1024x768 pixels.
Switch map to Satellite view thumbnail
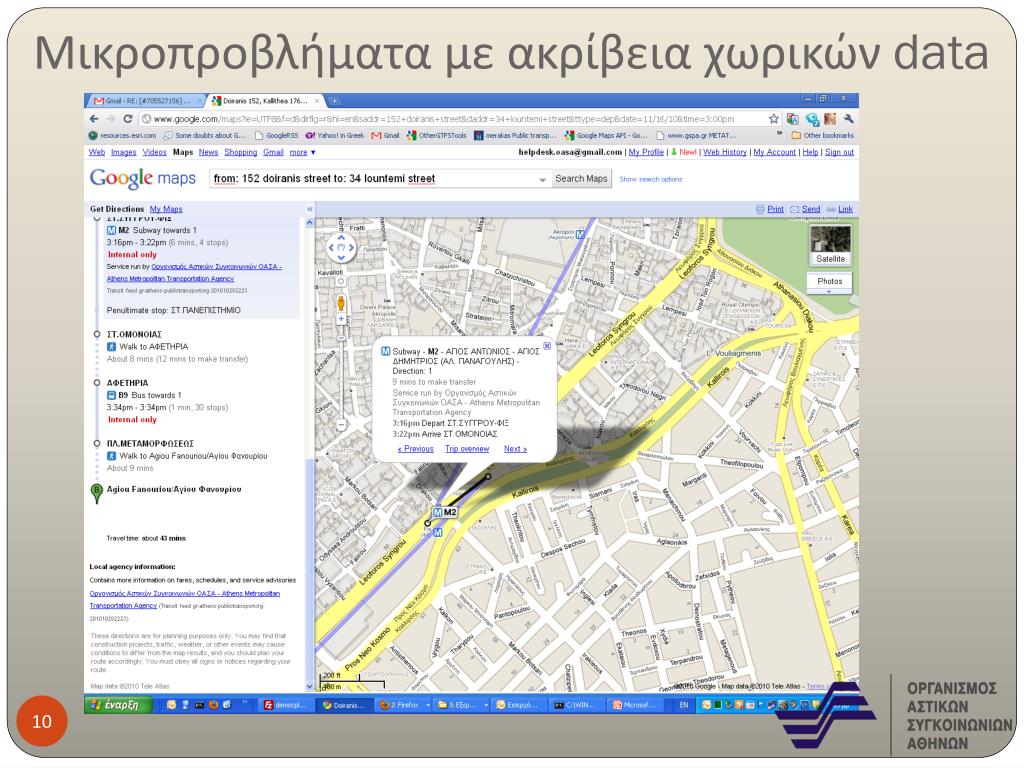(830, 246)
